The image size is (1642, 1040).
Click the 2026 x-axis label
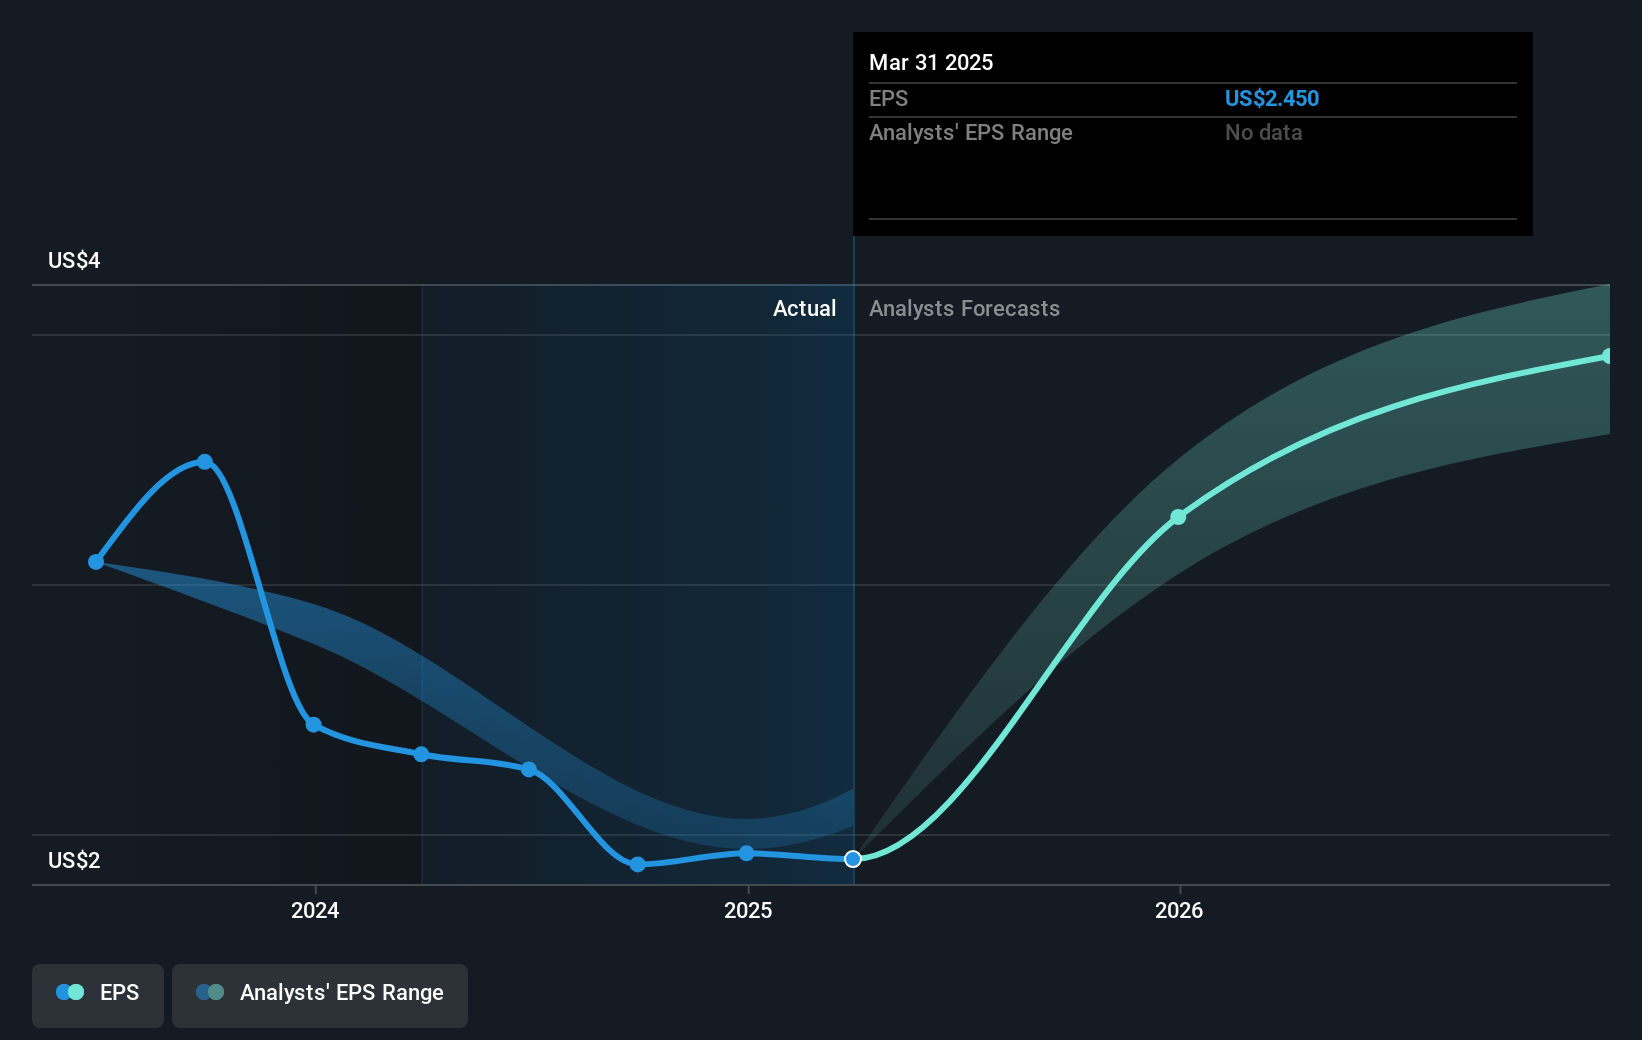pos(1179,910)
